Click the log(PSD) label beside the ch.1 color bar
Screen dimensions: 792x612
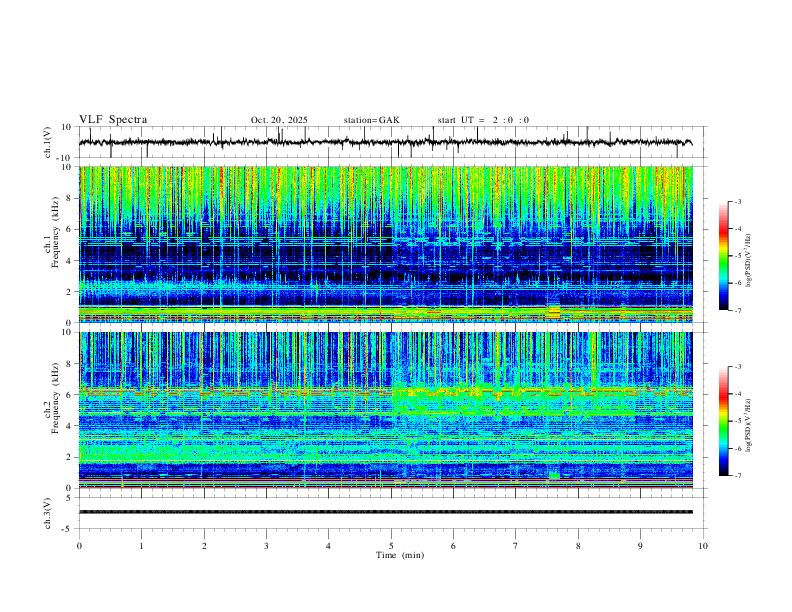coord(749,261)
